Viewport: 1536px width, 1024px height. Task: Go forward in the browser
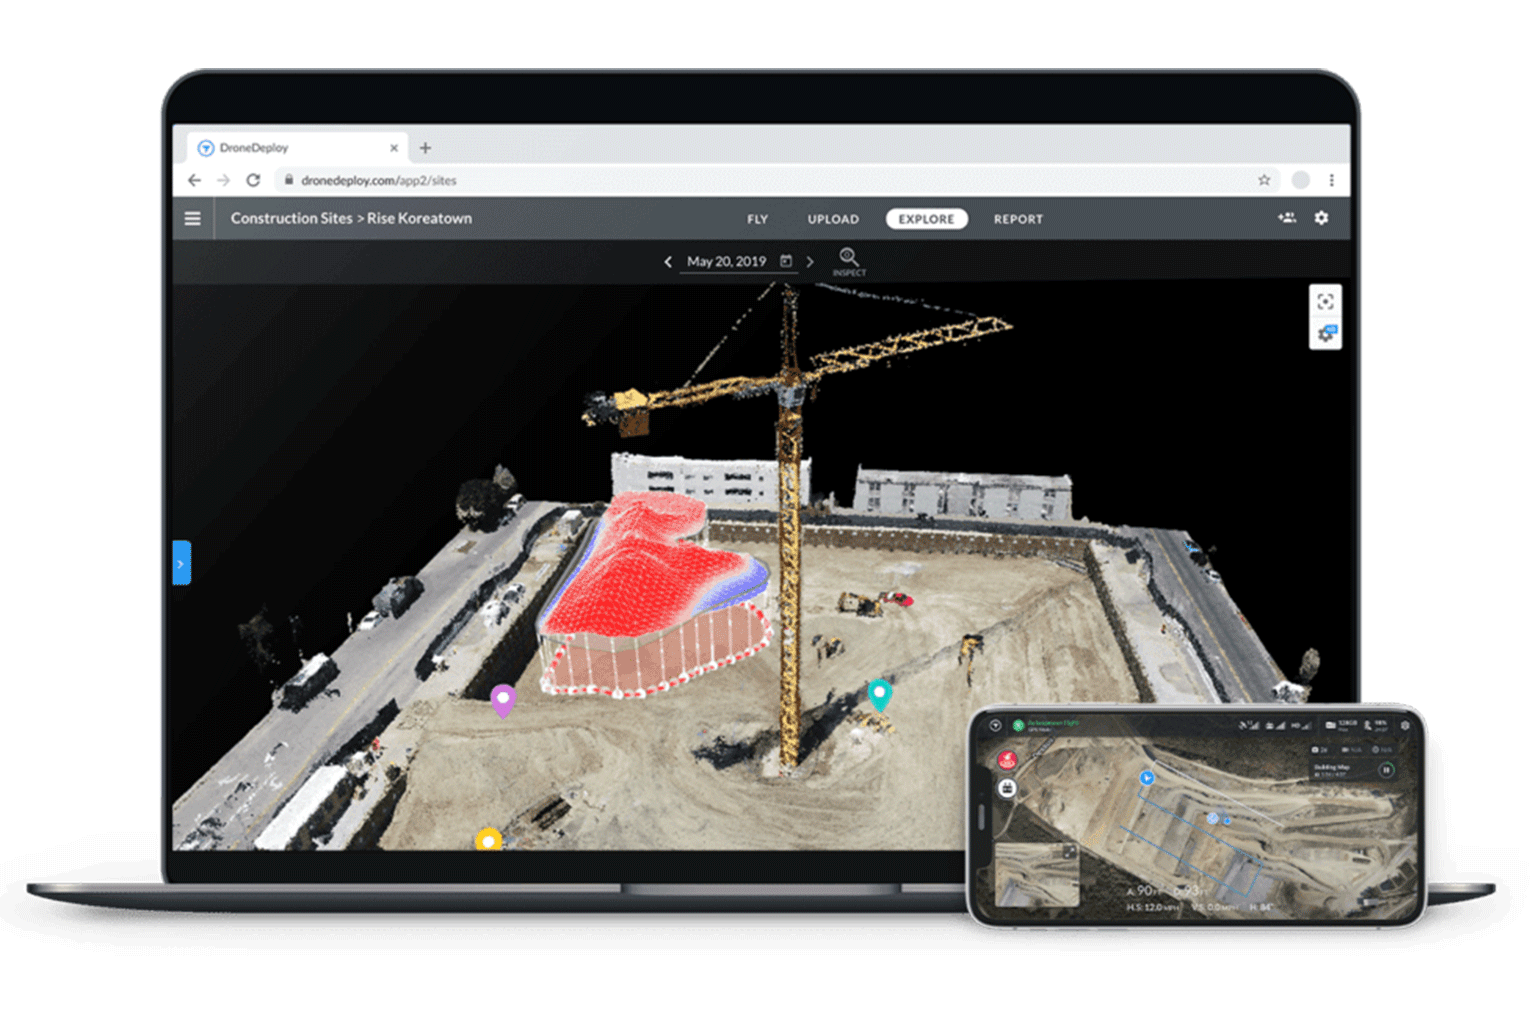pyautogui.click(x=224, y=180)
